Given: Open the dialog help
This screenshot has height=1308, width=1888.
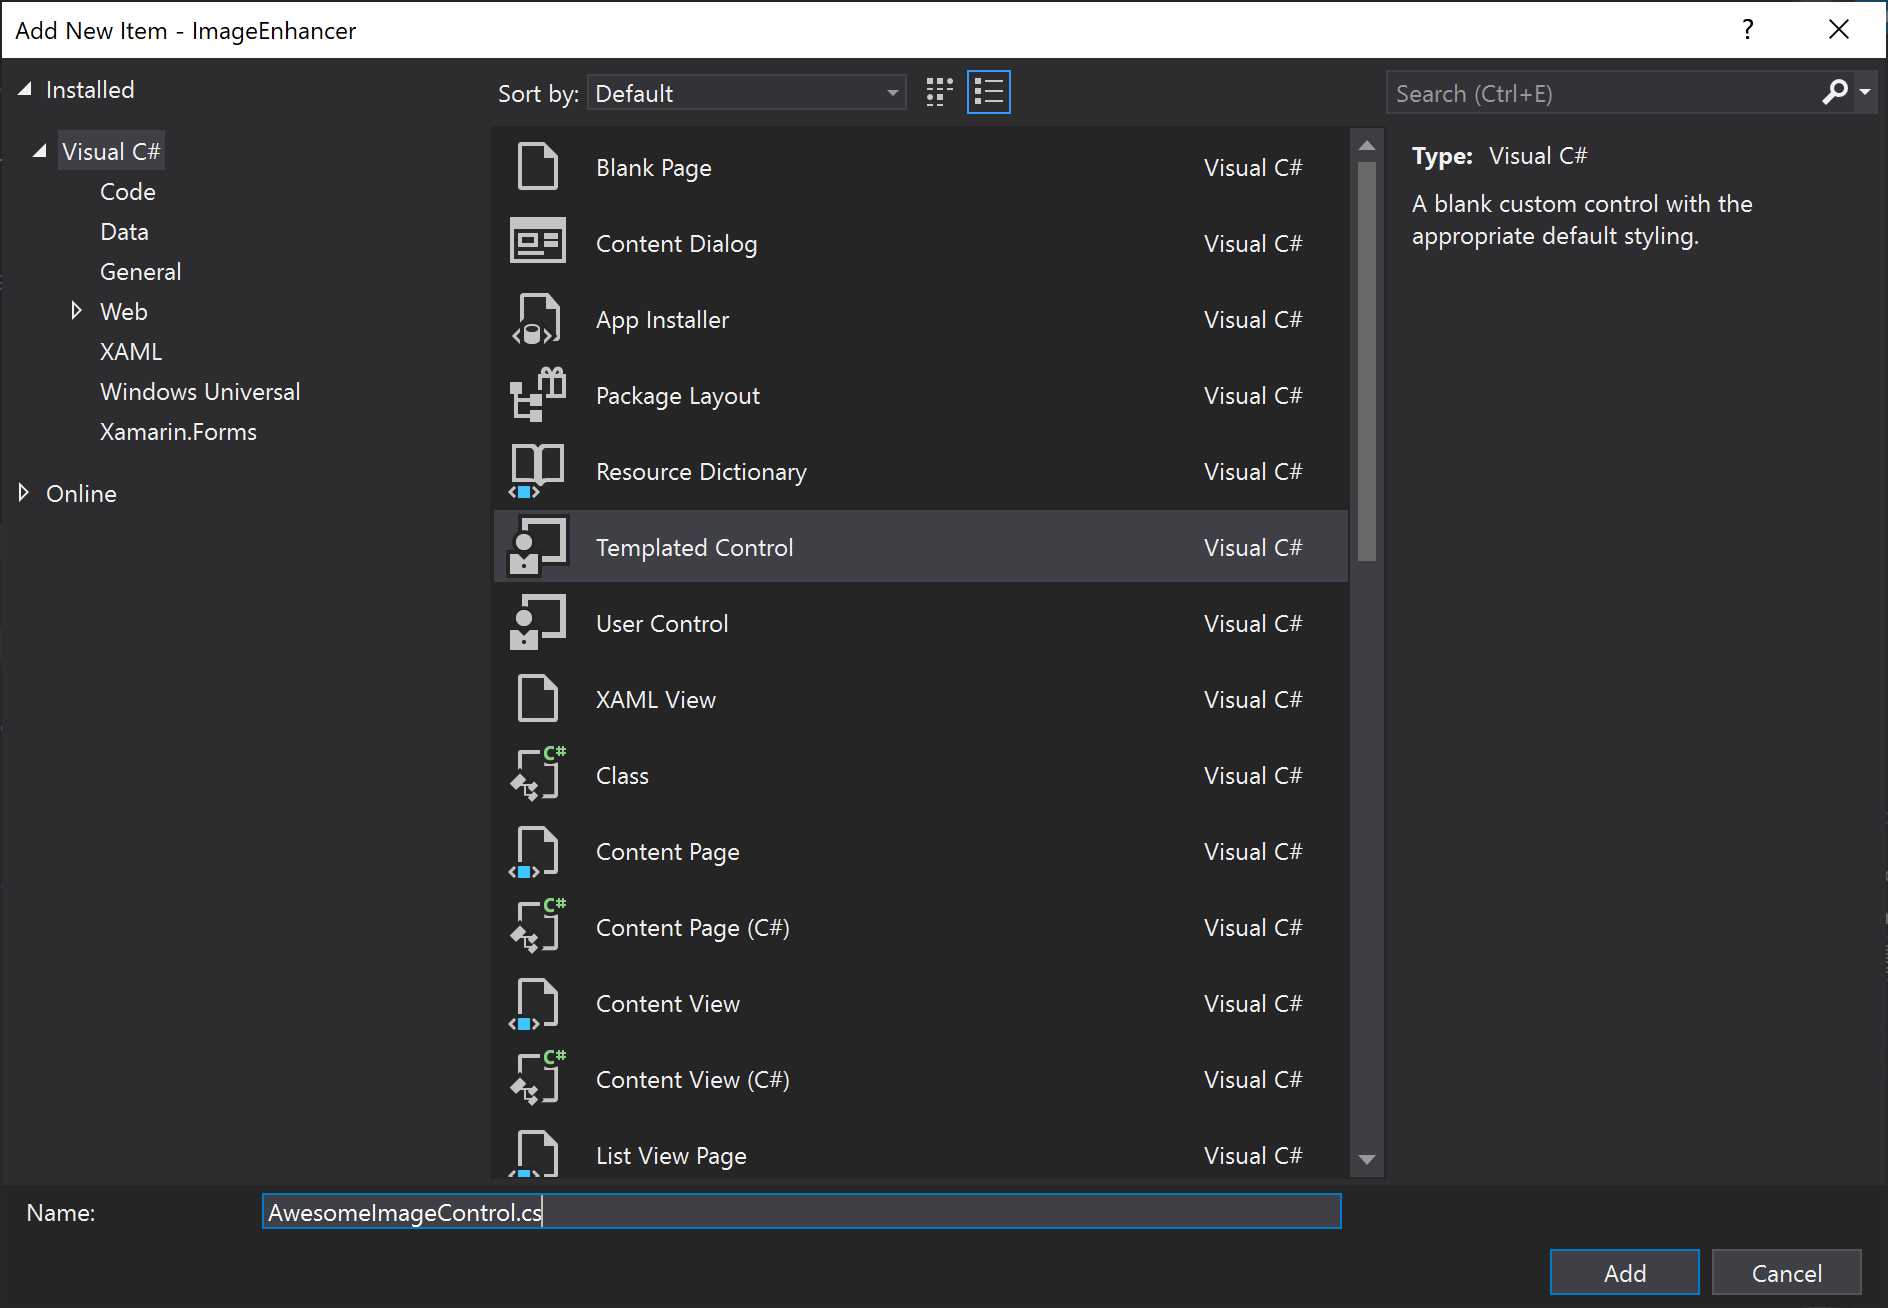Looking at the screenshot, I should pyautogui.click(x=1747, y=29).
